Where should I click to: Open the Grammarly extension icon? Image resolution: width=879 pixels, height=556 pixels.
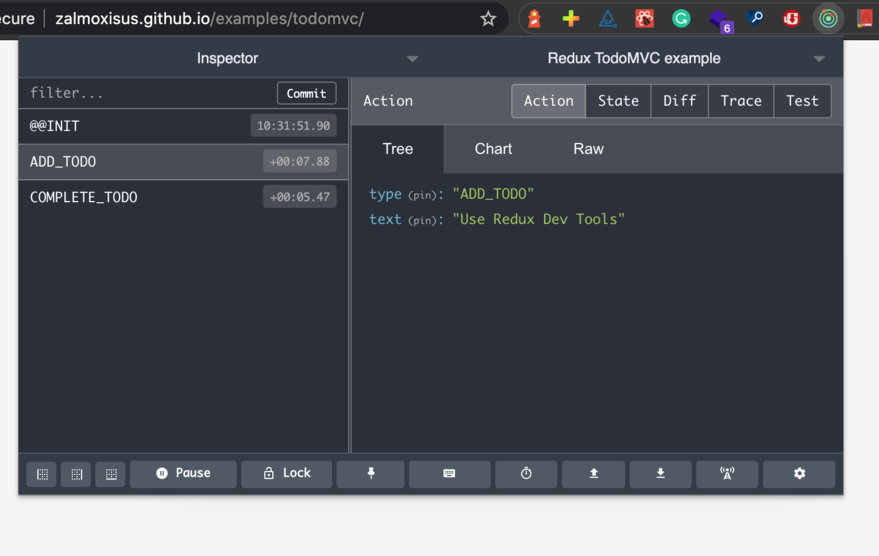tap(681, 19)
